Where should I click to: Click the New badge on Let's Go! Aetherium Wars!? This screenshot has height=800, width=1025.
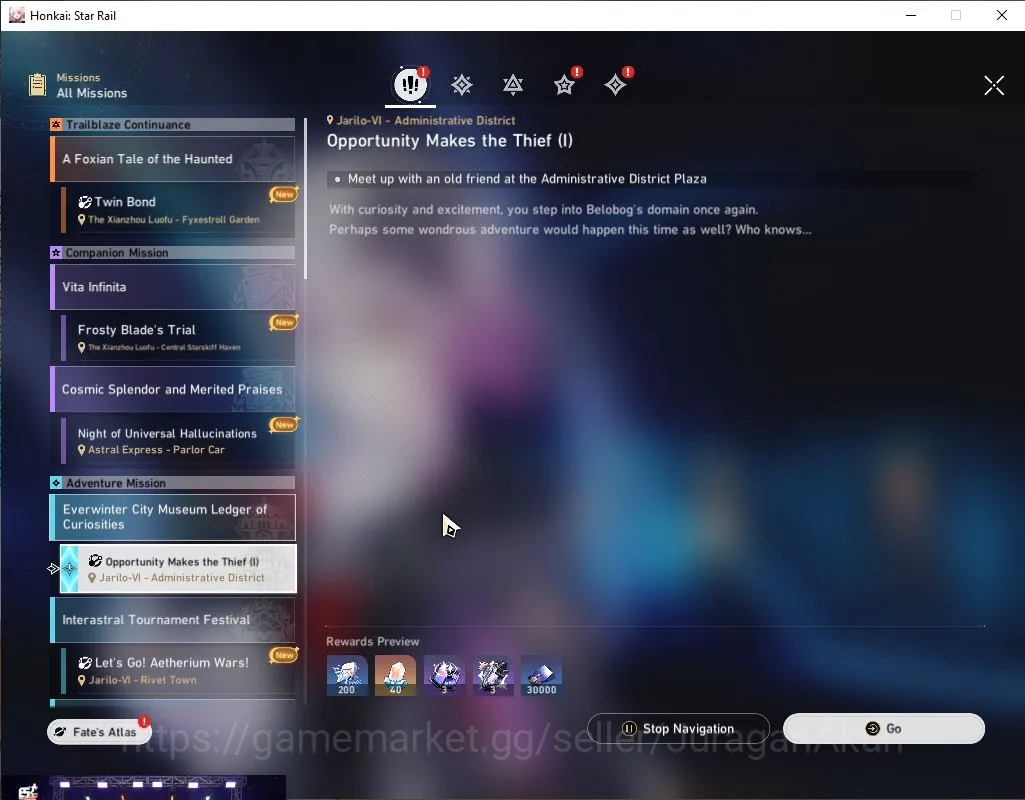click(284, 655)
